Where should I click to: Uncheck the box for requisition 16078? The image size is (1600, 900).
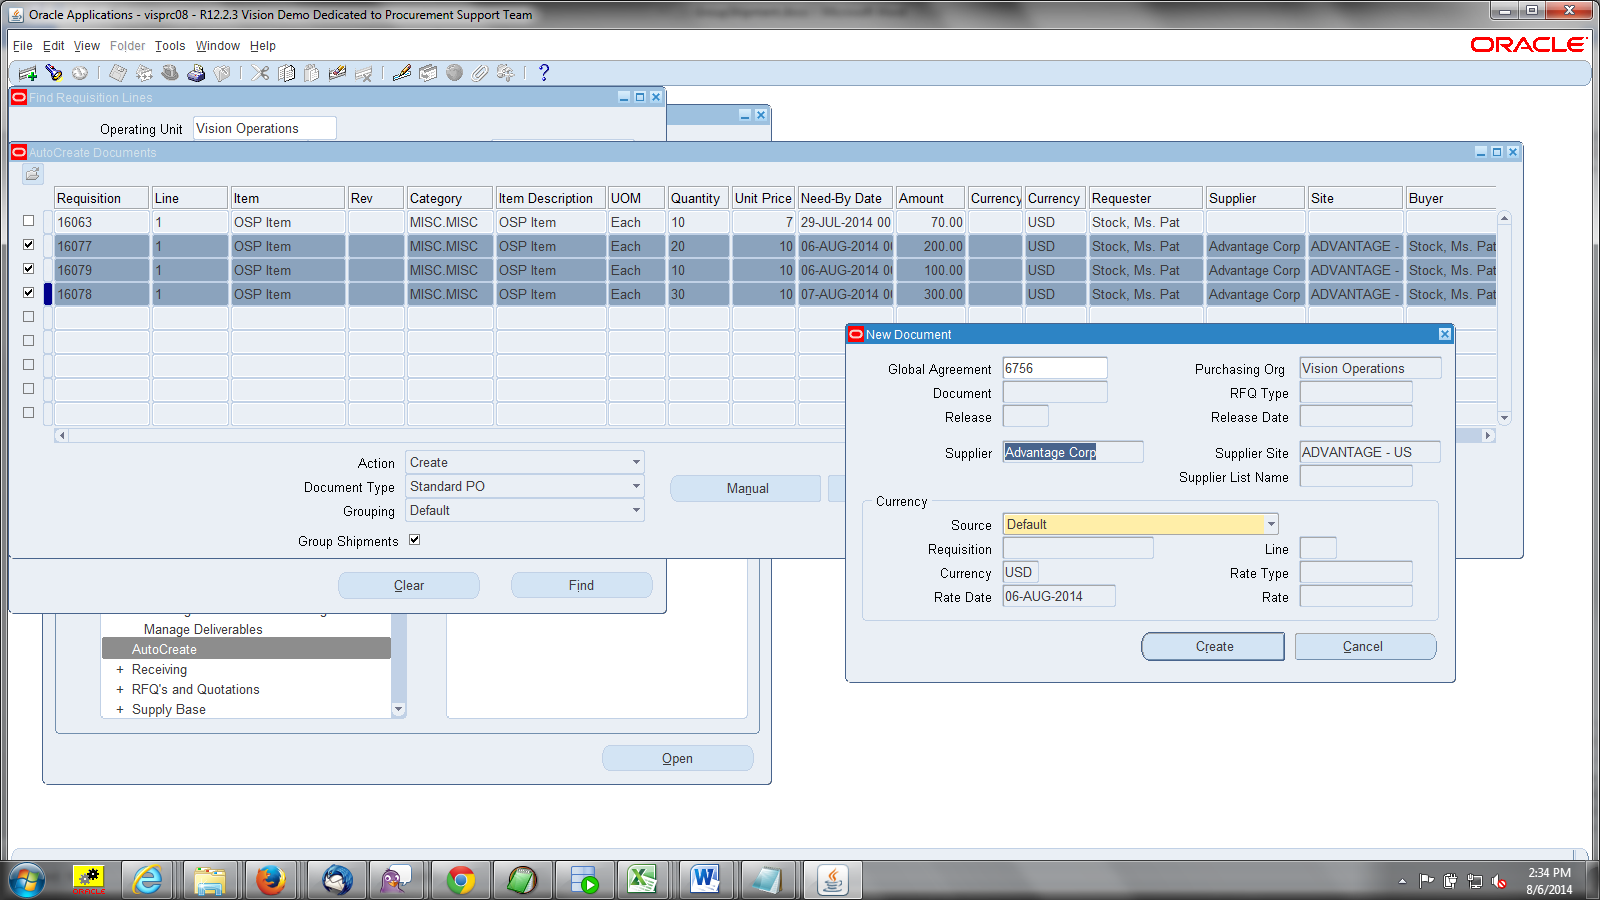[28, 293]
